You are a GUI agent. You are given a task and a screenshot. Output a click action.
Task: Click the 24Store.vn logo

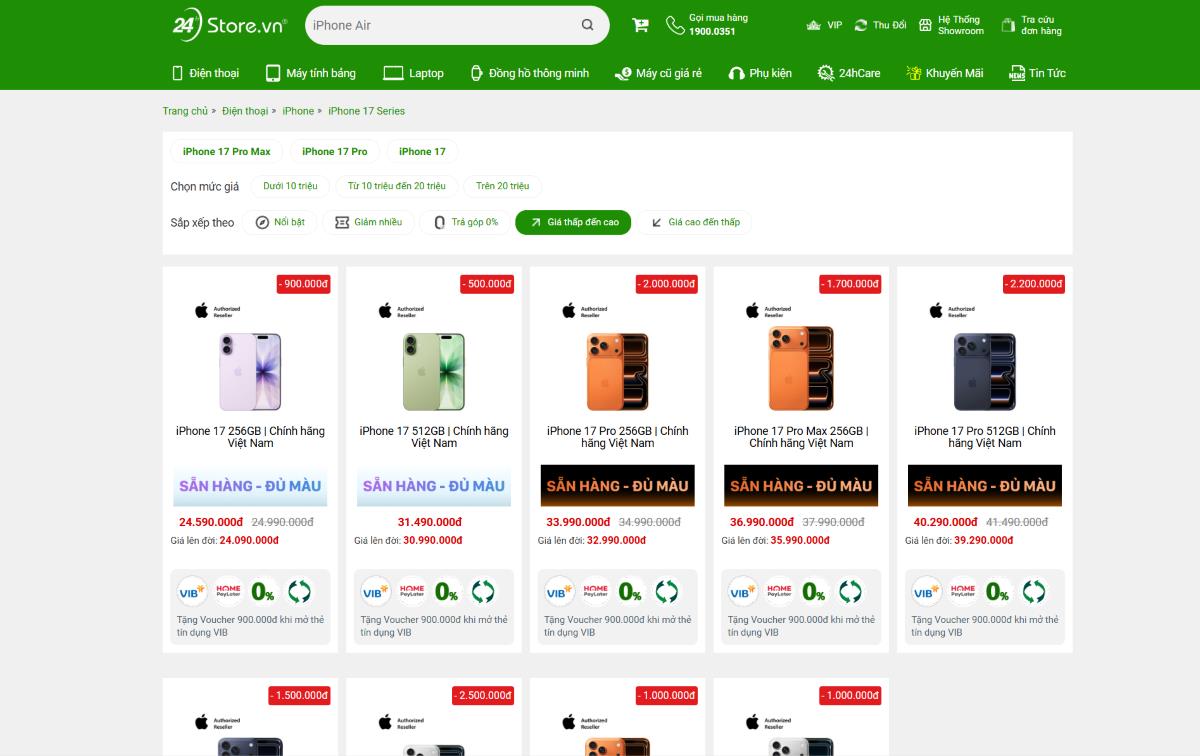[228, 25]
